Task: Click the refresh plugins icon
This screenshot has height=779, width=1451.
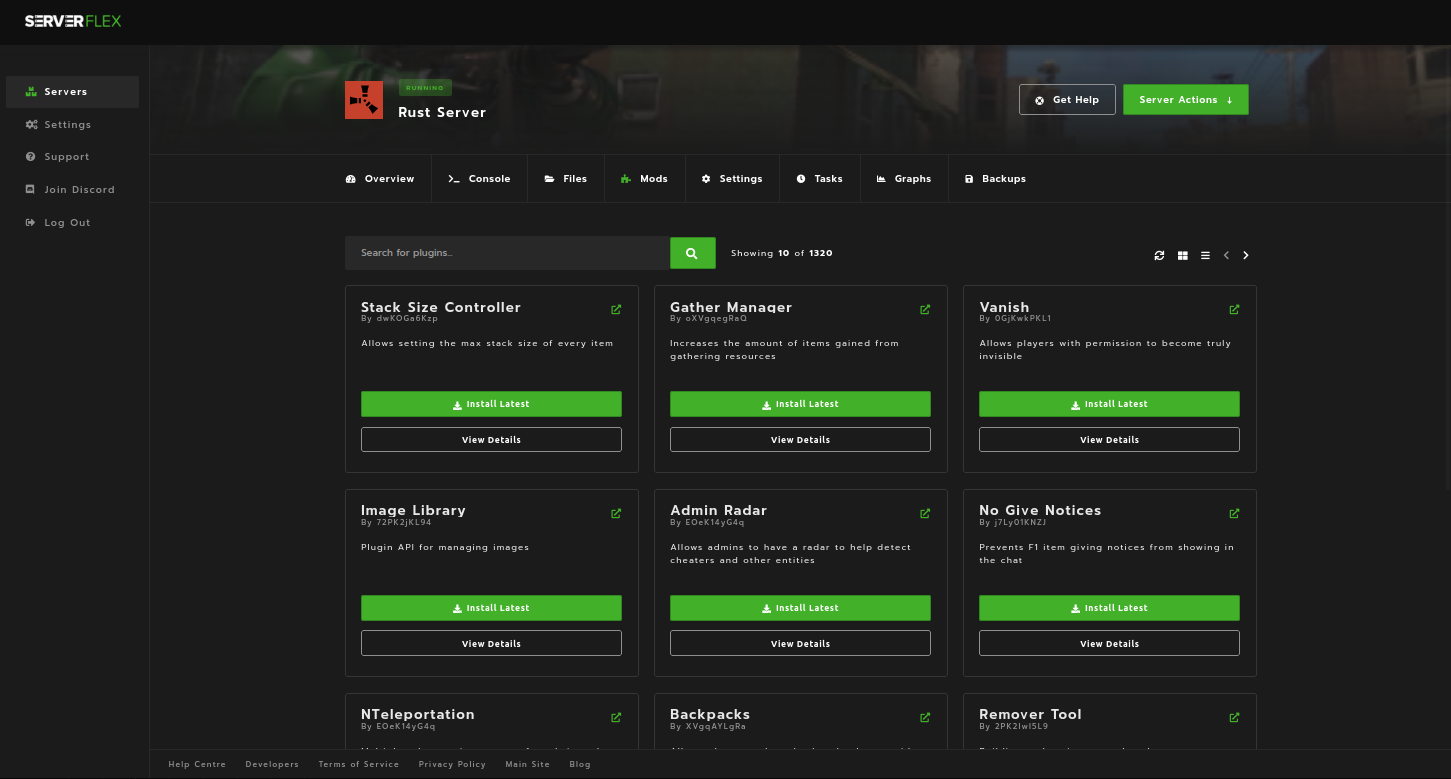Action: point(1159,255)
